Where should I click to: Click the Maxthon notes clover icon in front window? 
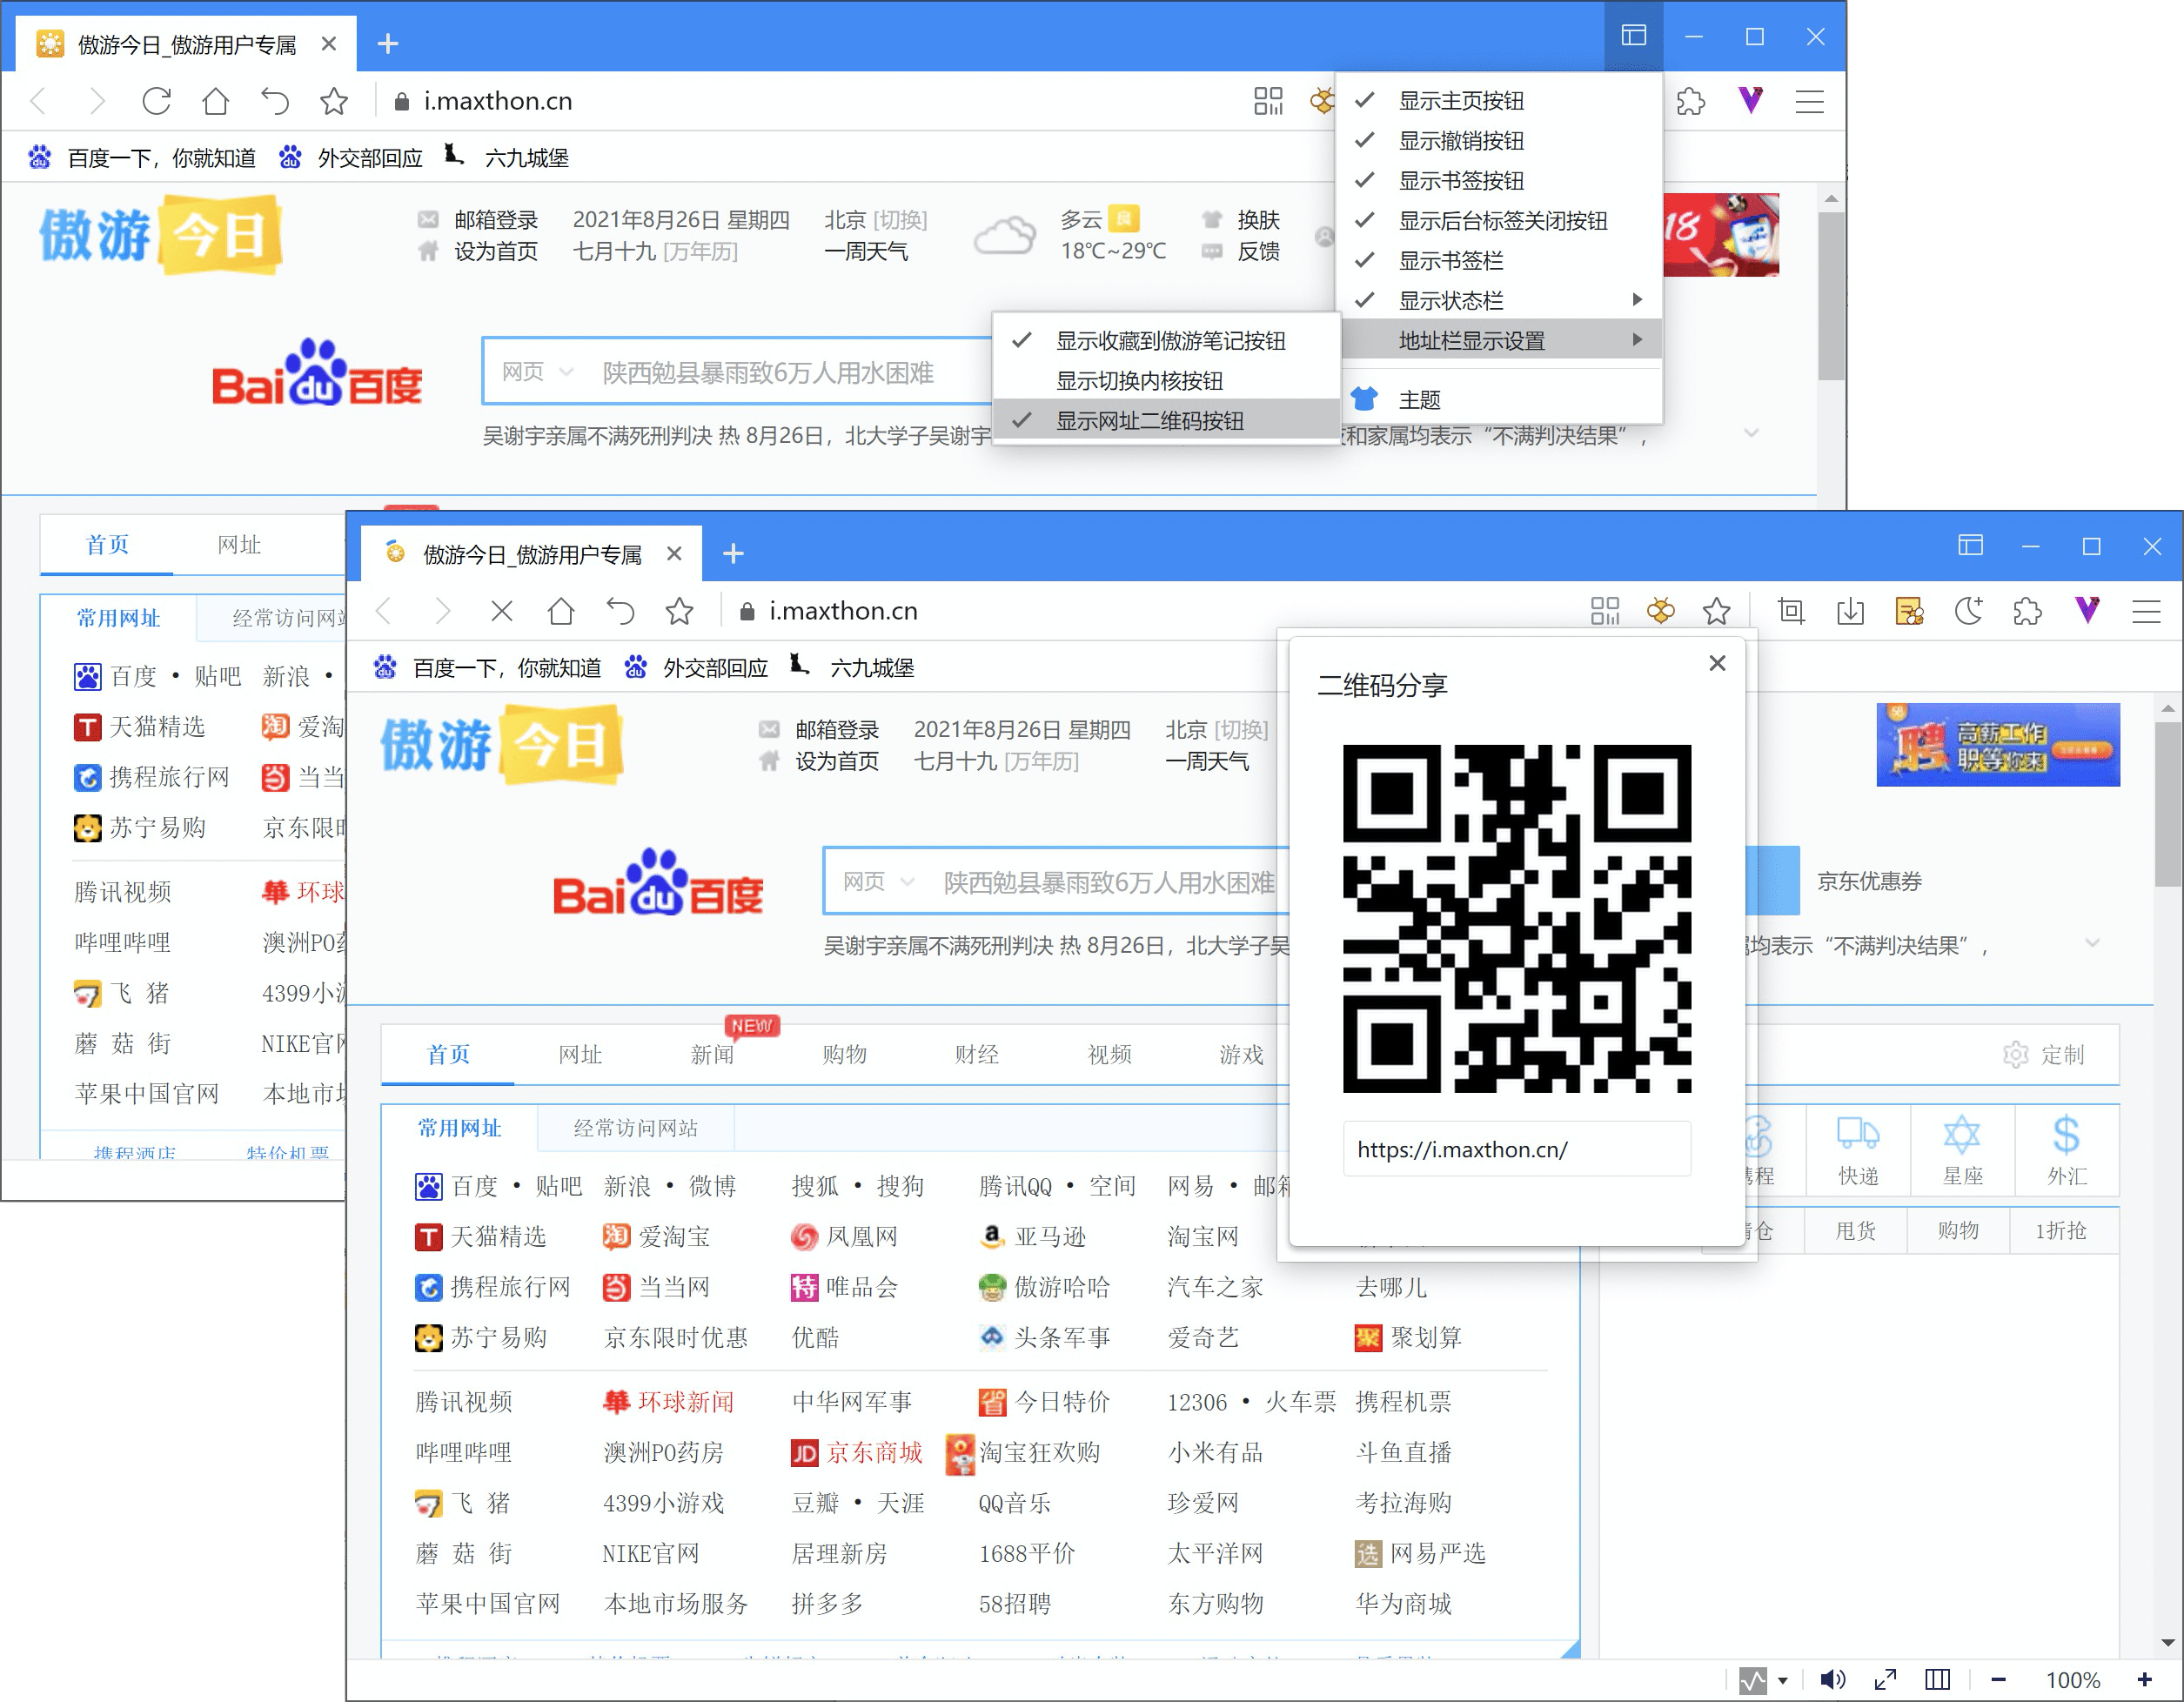[1660, 611]
